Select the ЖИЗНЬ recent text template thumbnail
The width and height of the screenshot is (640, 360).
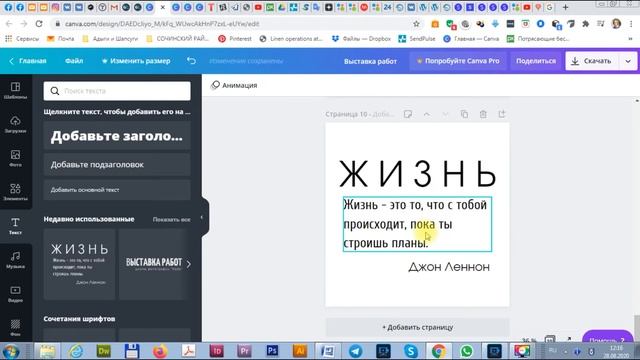(80, 264)
